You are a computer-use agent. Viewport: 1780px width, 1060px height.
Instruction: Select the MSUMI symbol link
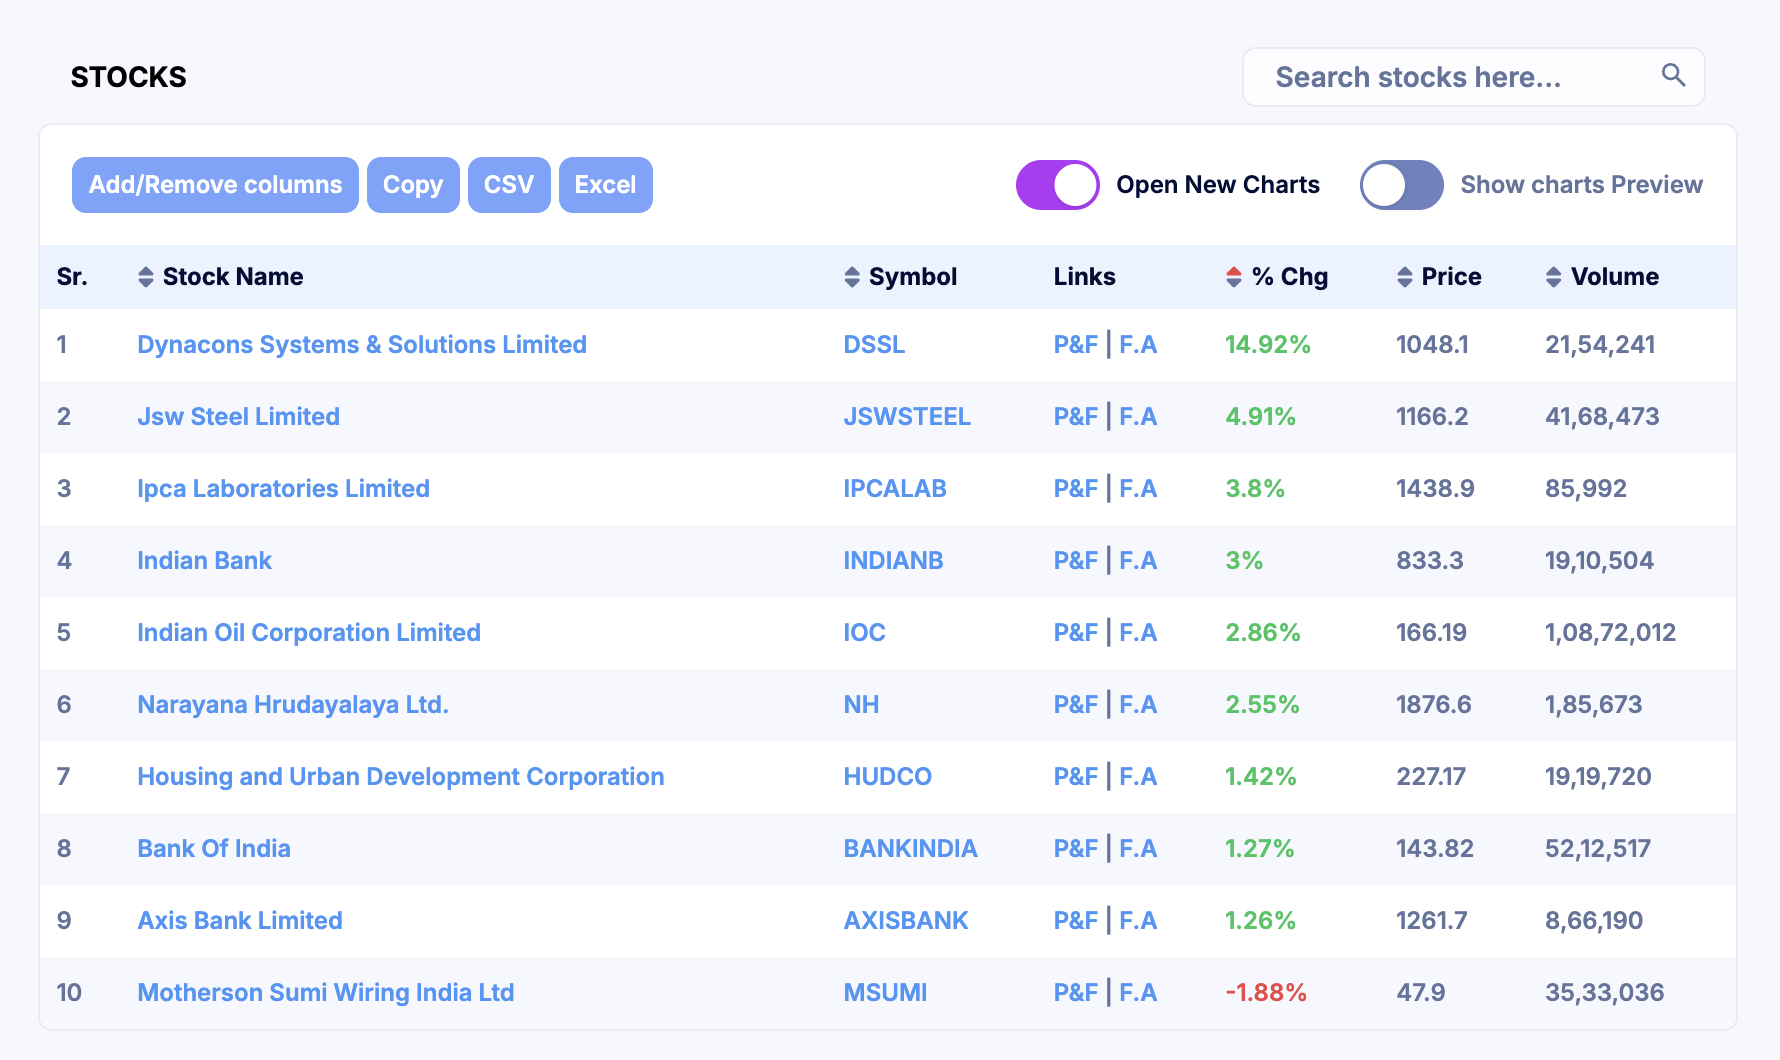point(885,993)
